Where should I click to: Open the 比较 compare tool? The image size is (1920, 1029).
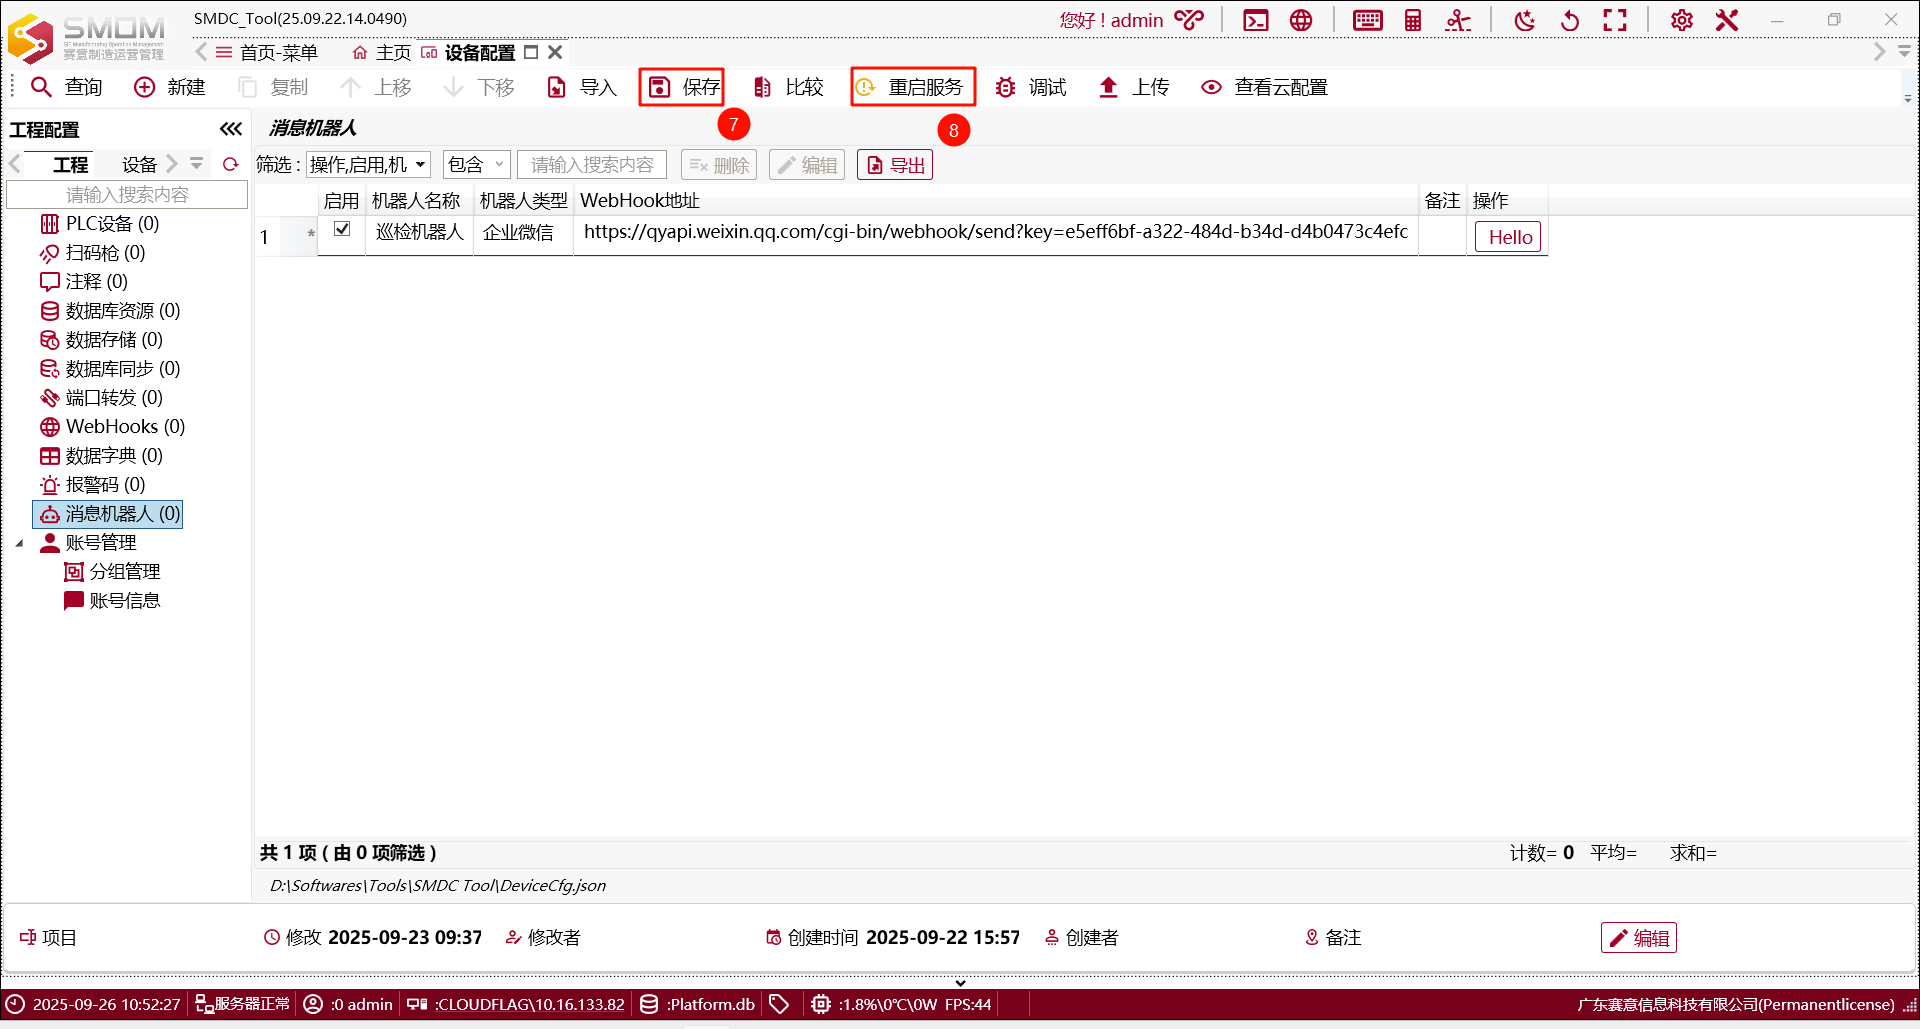click(788, 87)
